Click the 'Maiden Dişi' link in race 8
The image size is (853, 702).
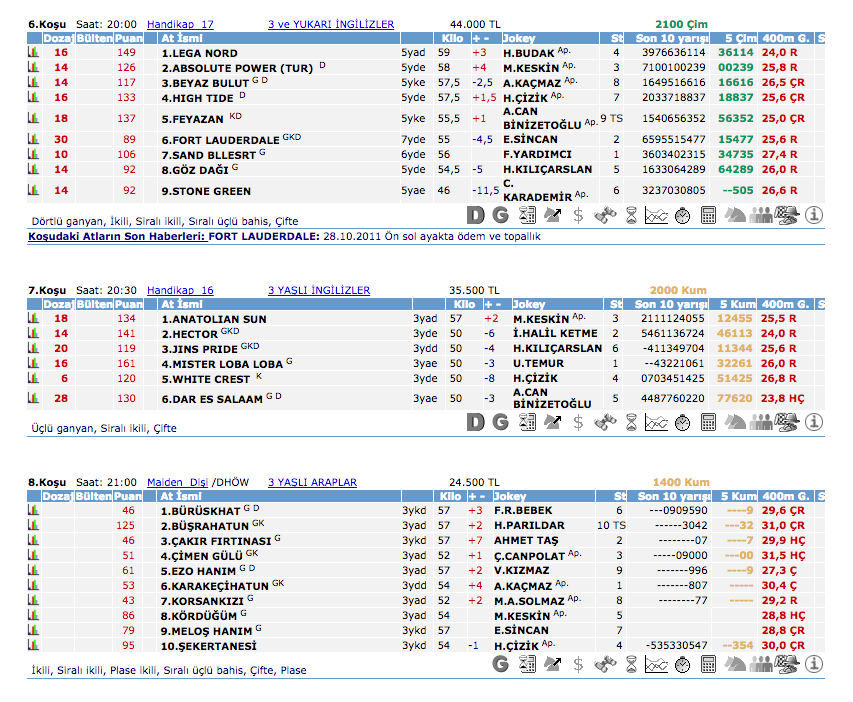point(178,482)
